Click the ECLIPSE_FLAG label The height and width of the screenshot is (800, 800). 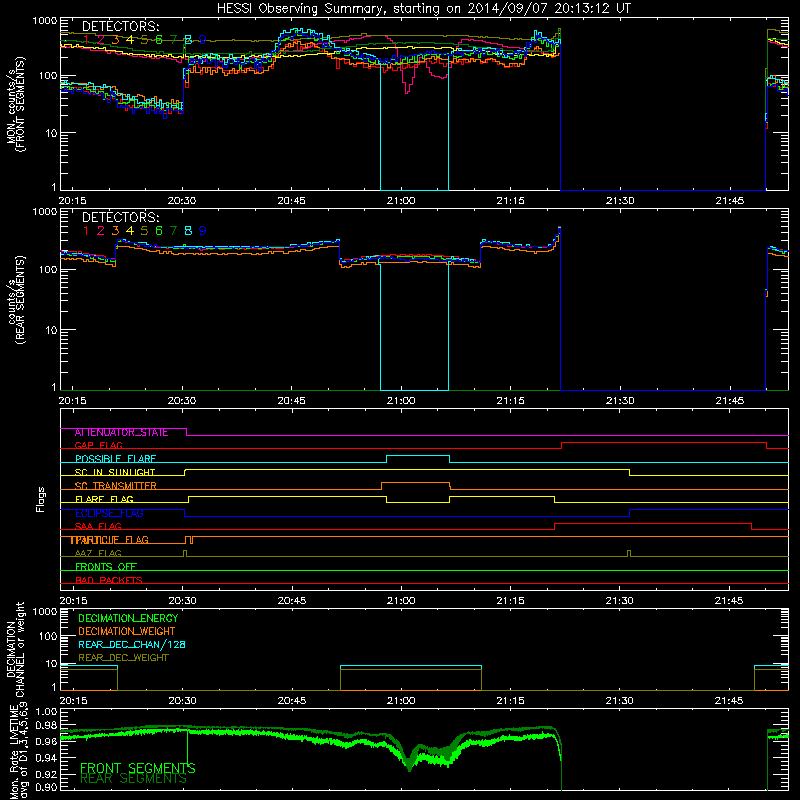coord(109,513)
